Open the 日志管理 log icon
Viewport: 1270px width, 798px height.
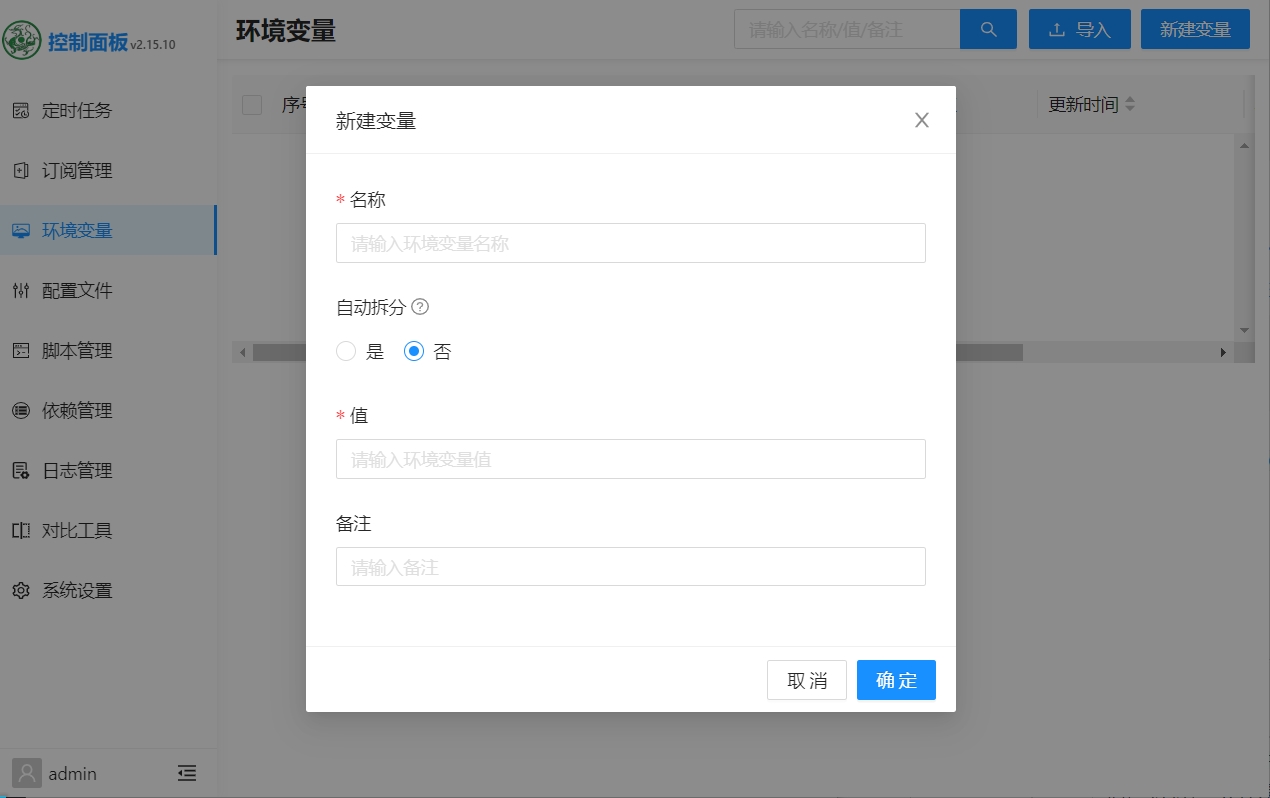pyautogui.click(x=21, y=470)
